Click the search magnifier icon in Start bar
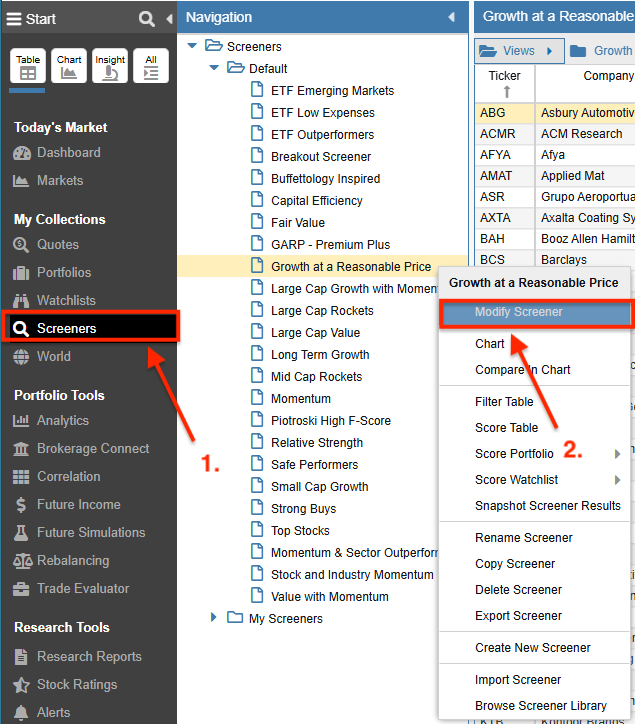 [x=146, y=19]
